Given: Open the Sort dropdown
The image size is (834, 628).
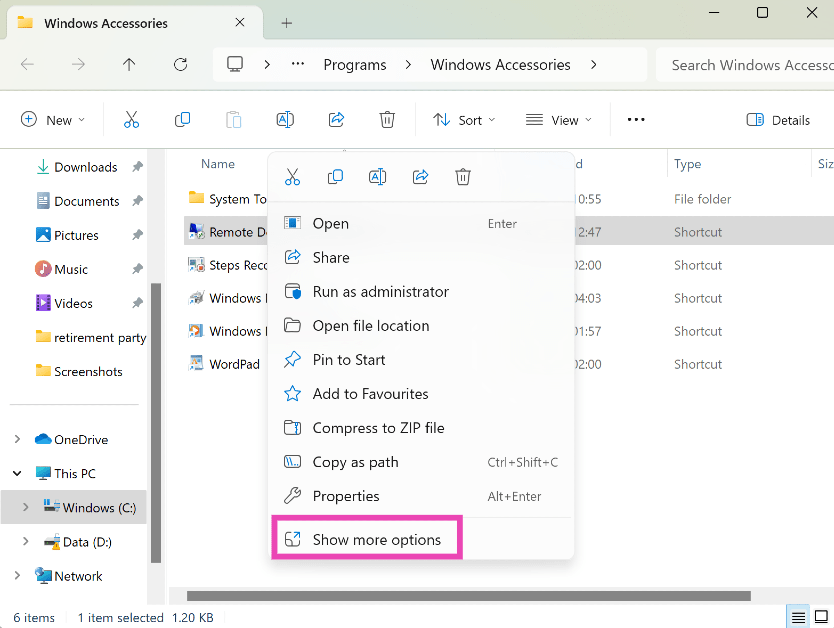Looking at the screenshot, I should tap(463, 119).
